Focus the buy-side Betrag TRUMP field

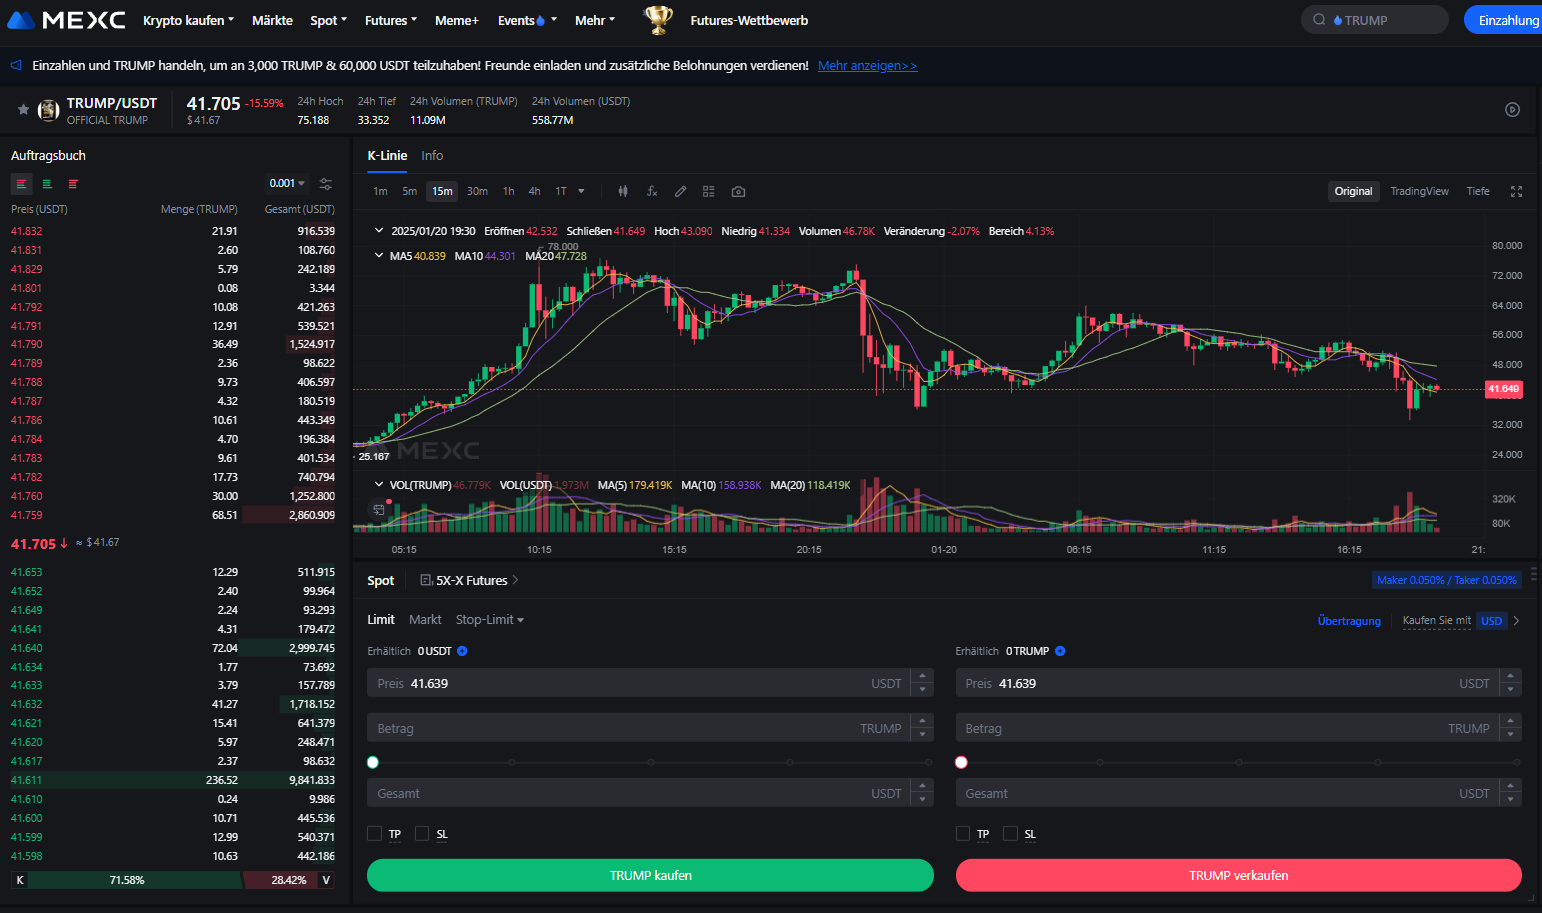coord(650,728)
